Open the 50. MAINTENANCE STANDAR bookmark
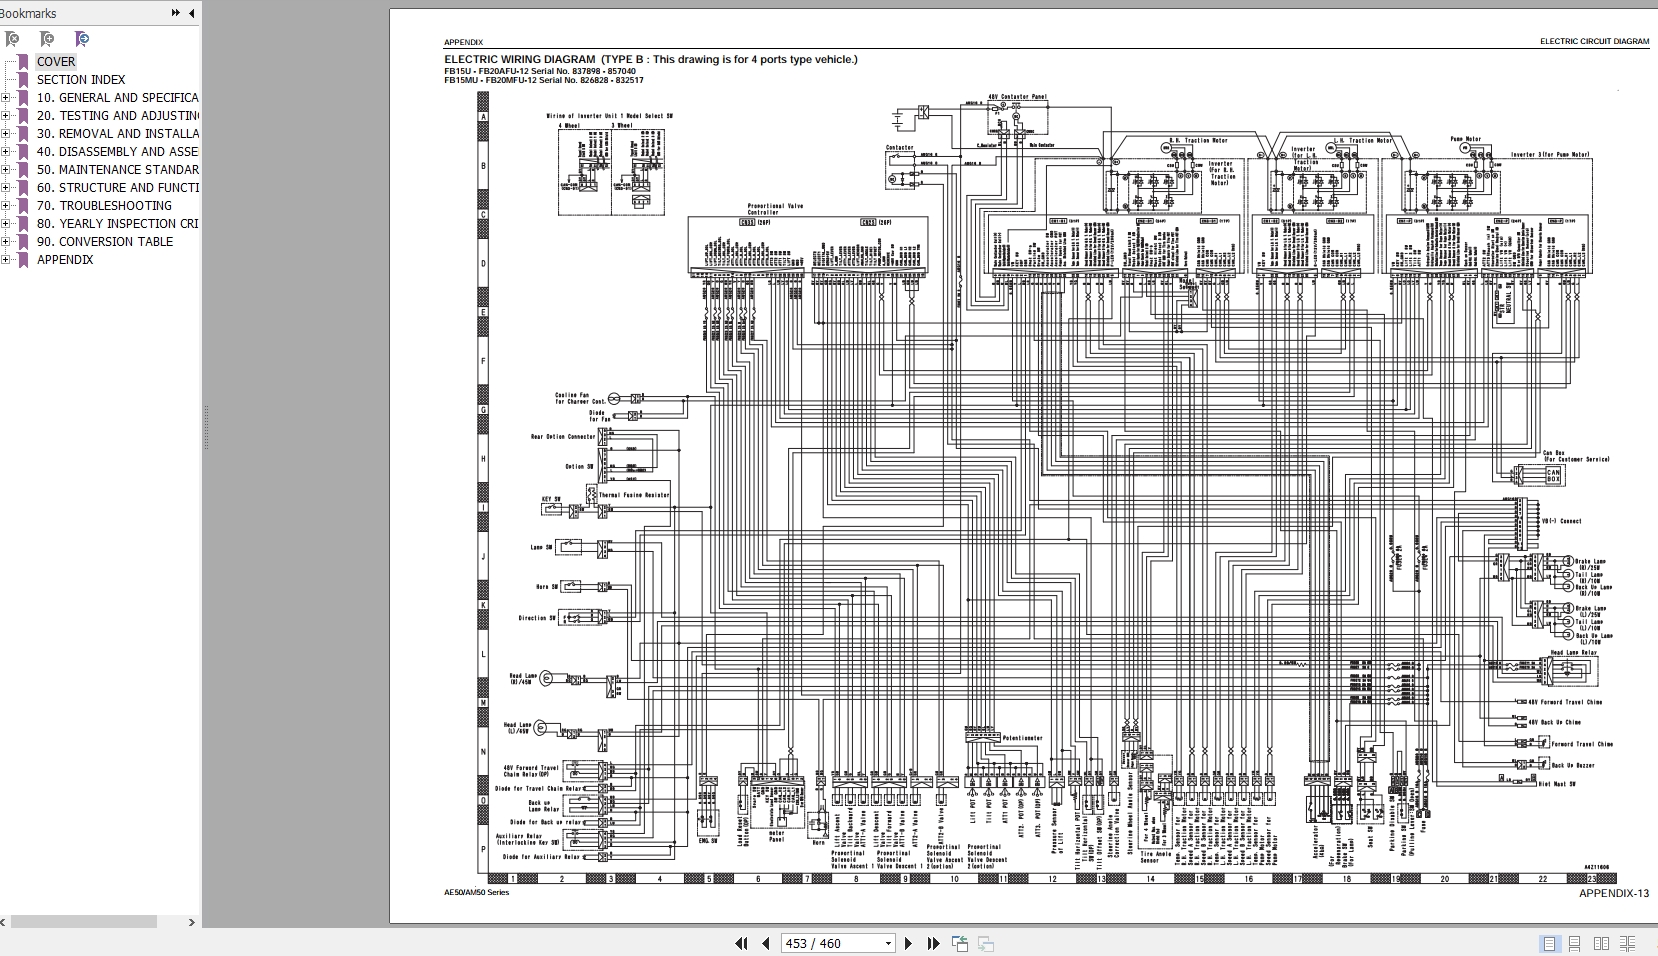Viewport: 1658px width, 956px height. (x=117, y=169)
